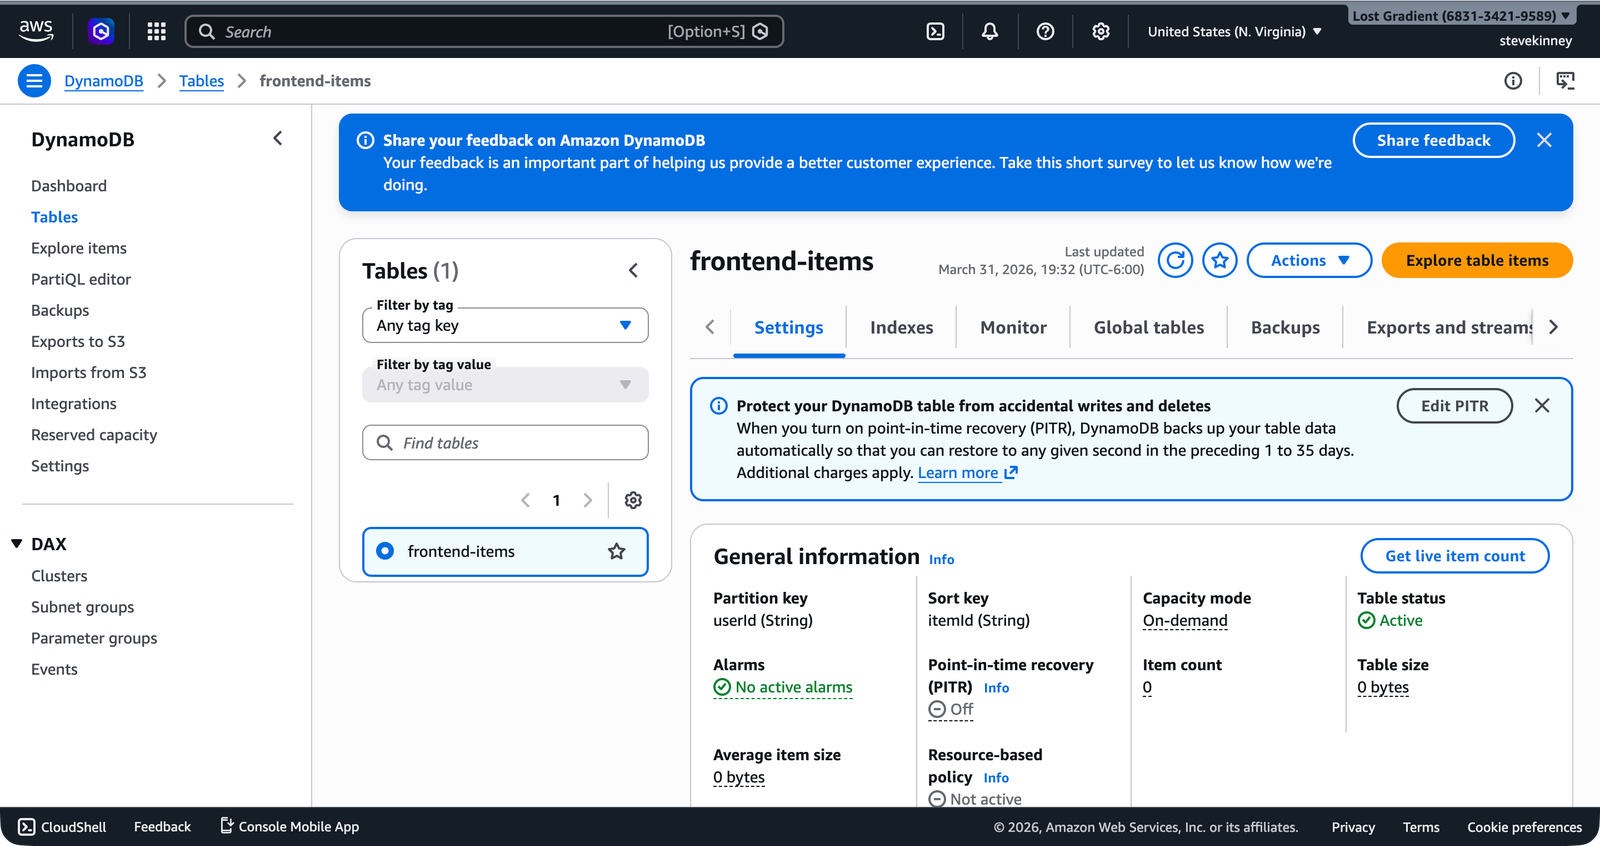1600x846 pixels.
Task: Click Explore table items button
Action: point(1477,260)
